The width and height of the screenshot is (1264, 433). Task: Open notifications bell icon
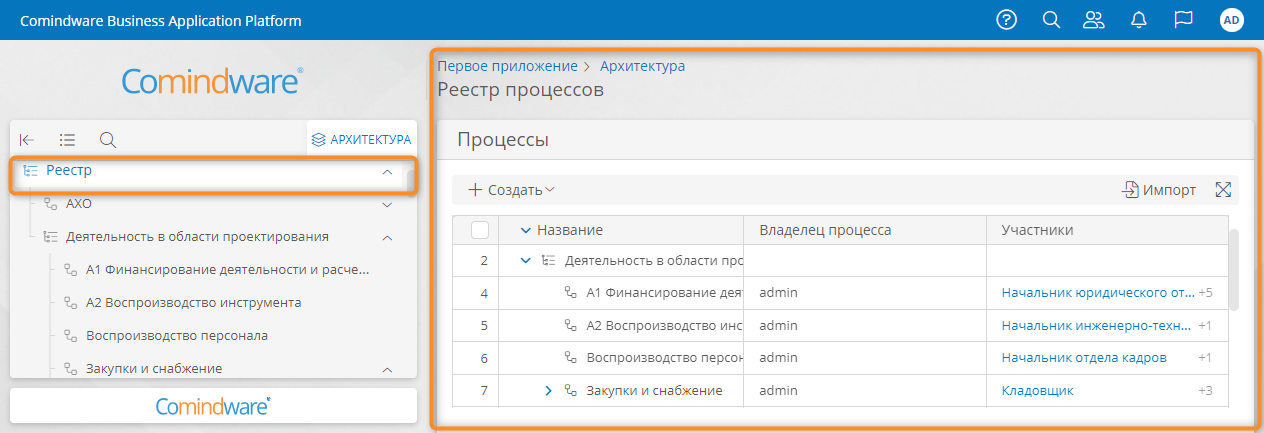point(1138,20)
